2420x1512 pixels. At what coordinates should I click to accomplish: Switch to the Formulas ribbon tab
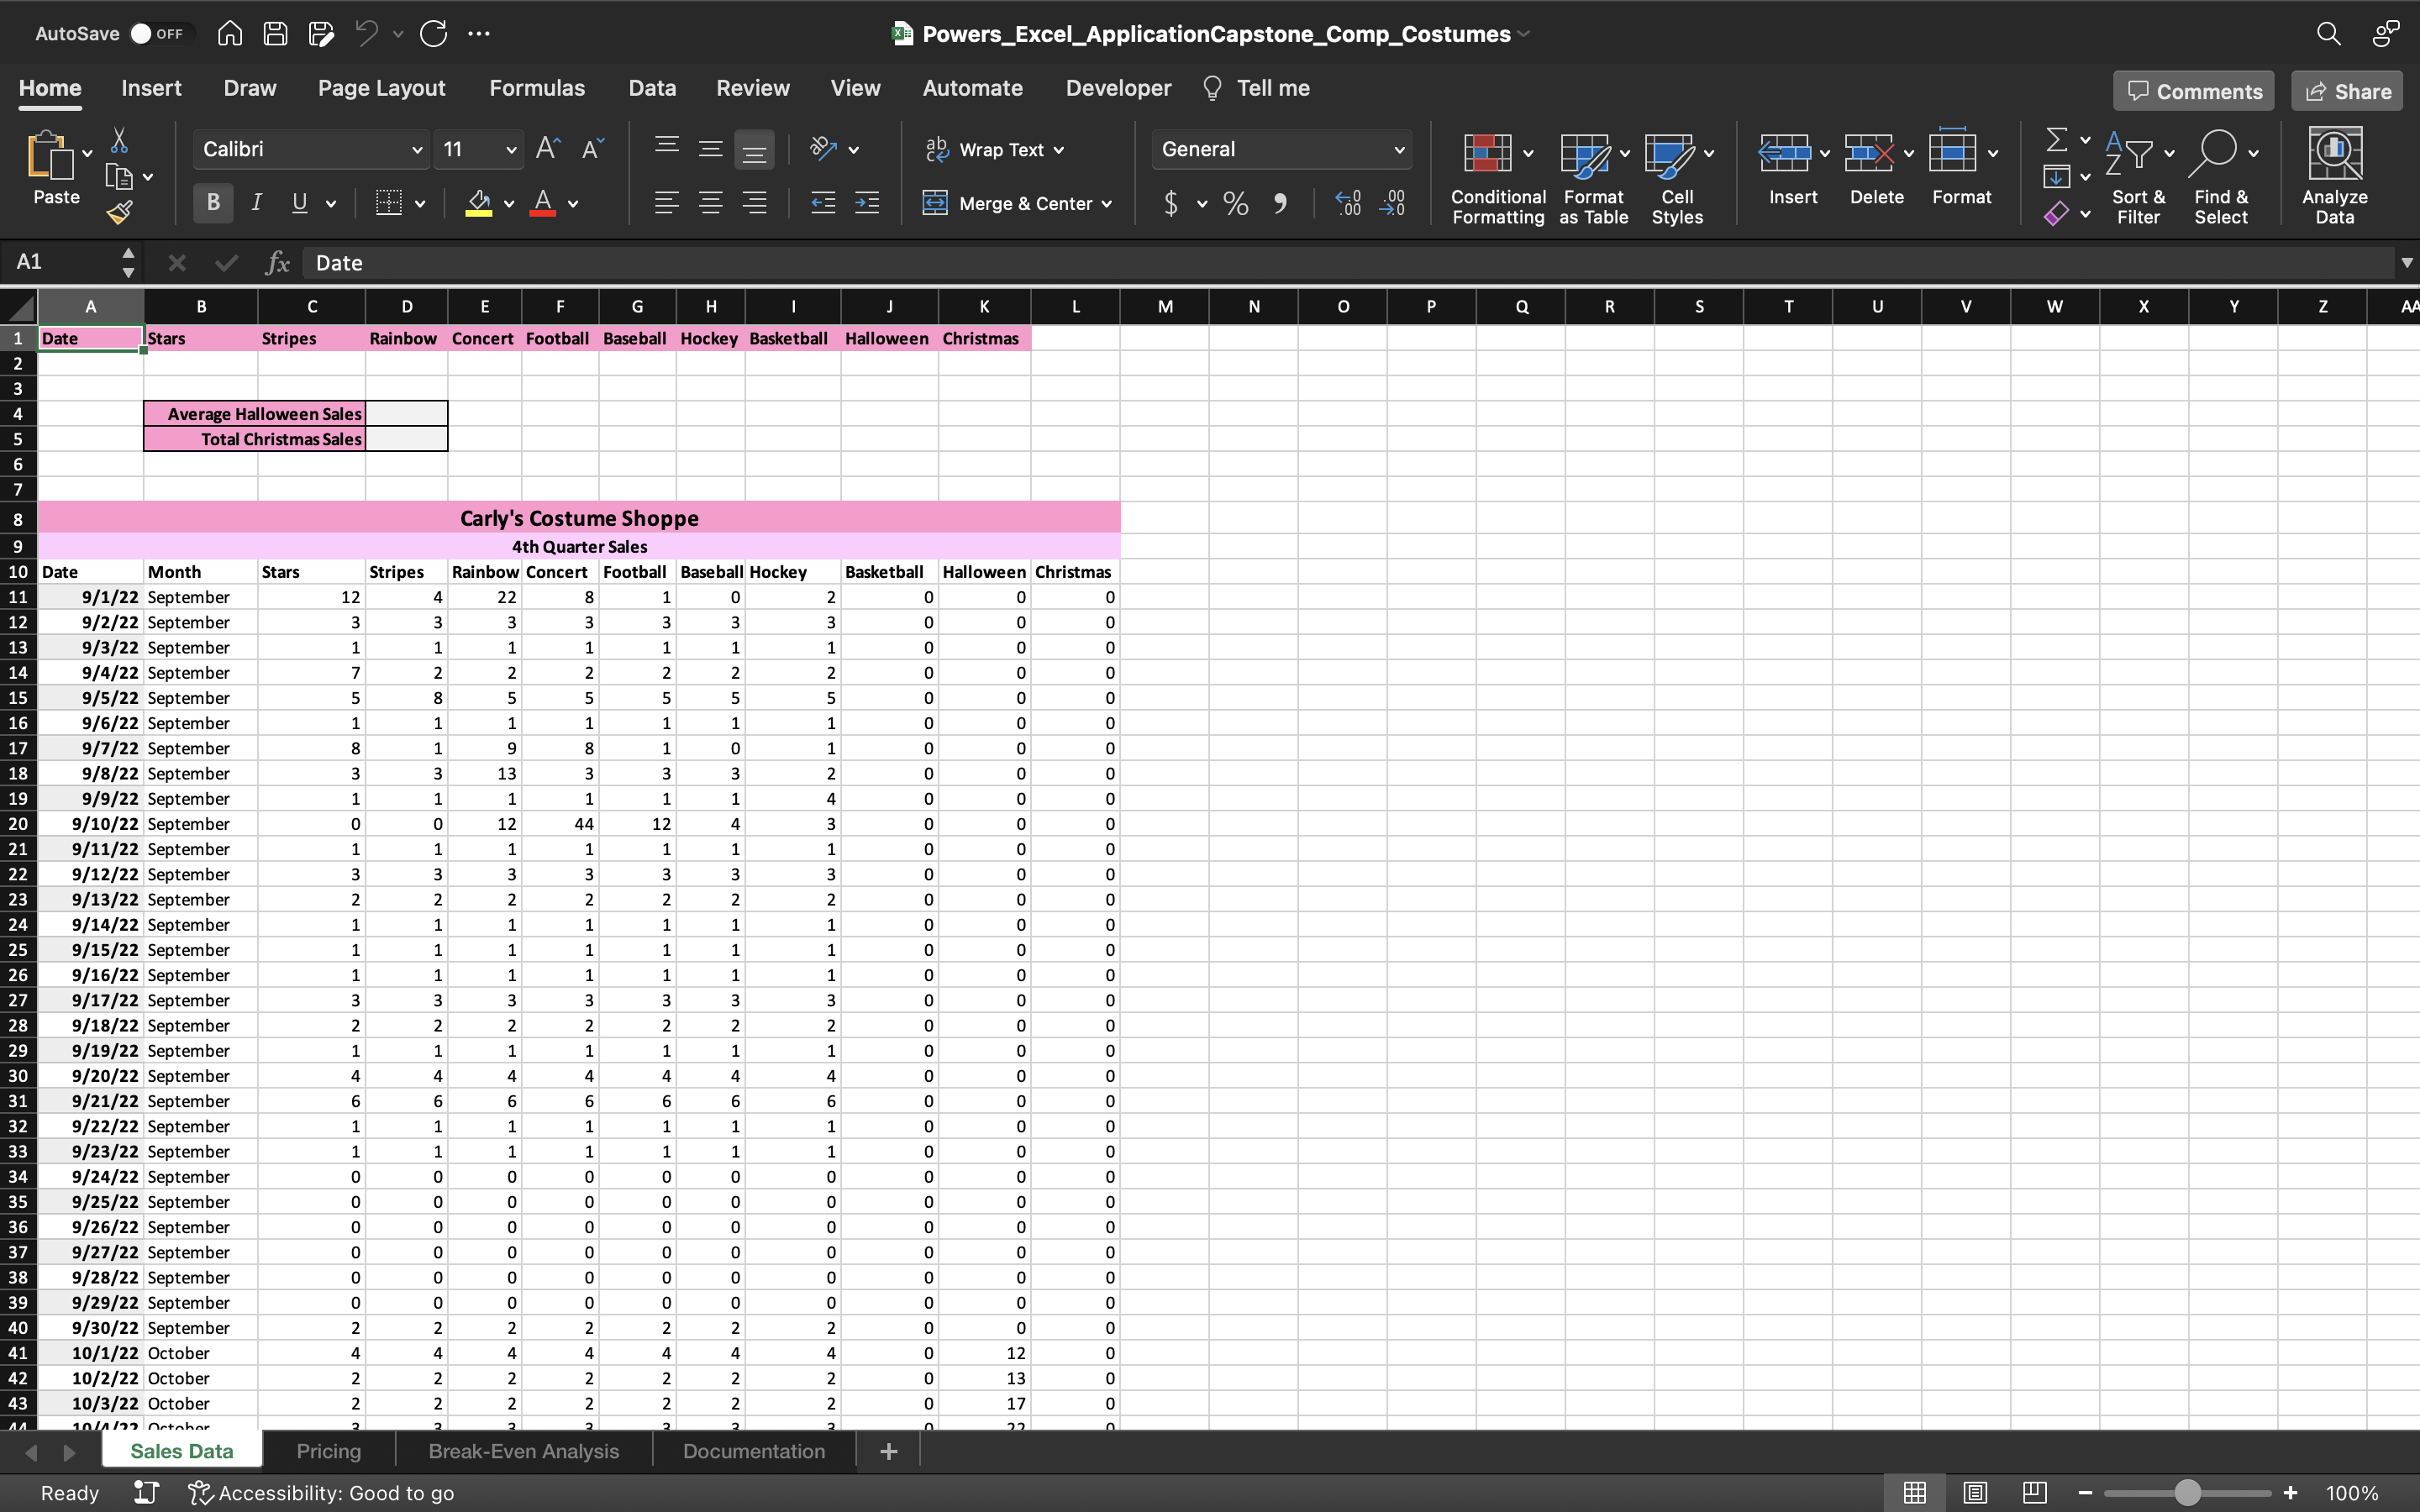537,88
